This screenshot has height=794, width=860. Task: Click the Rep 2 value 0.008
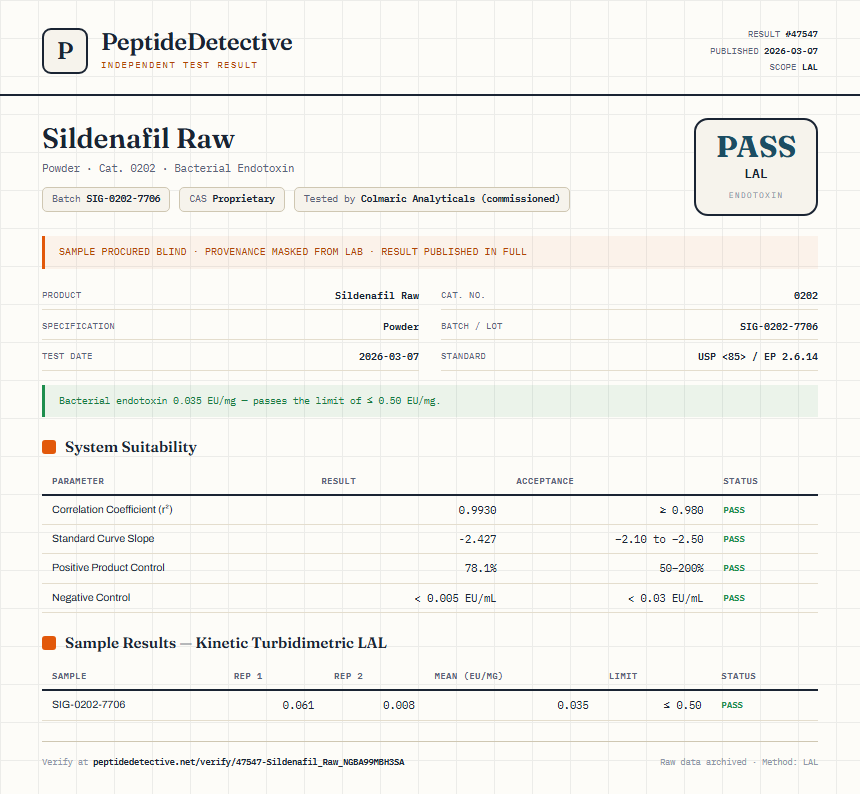pyautogui.click(x=399, y=705)
